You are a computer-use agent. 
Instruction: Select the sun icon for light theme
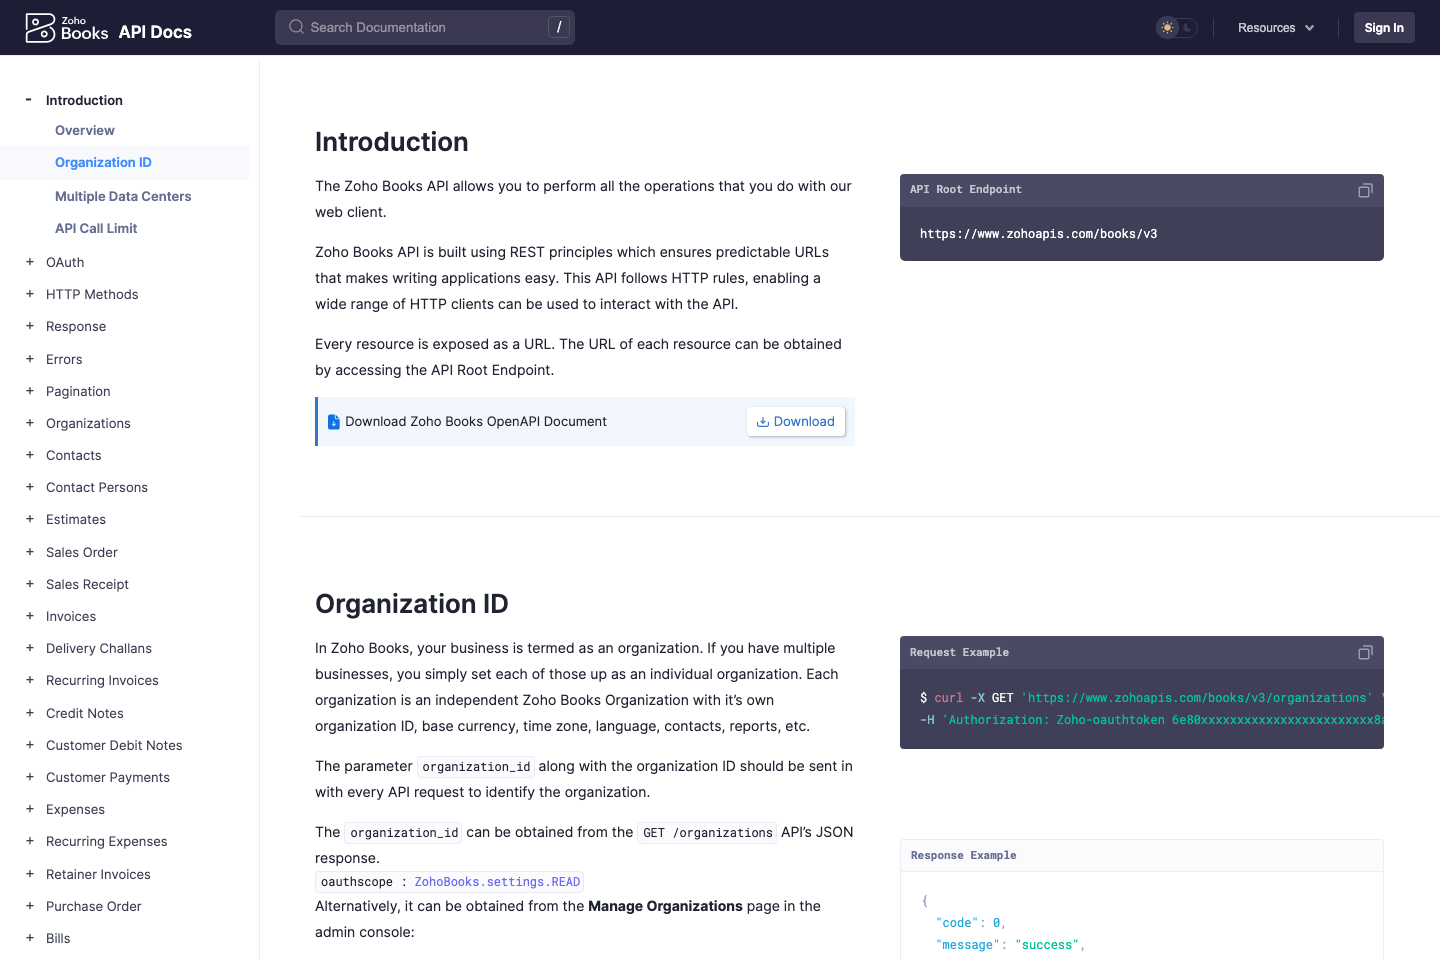pyautogui.click(x=1169, y=27)
